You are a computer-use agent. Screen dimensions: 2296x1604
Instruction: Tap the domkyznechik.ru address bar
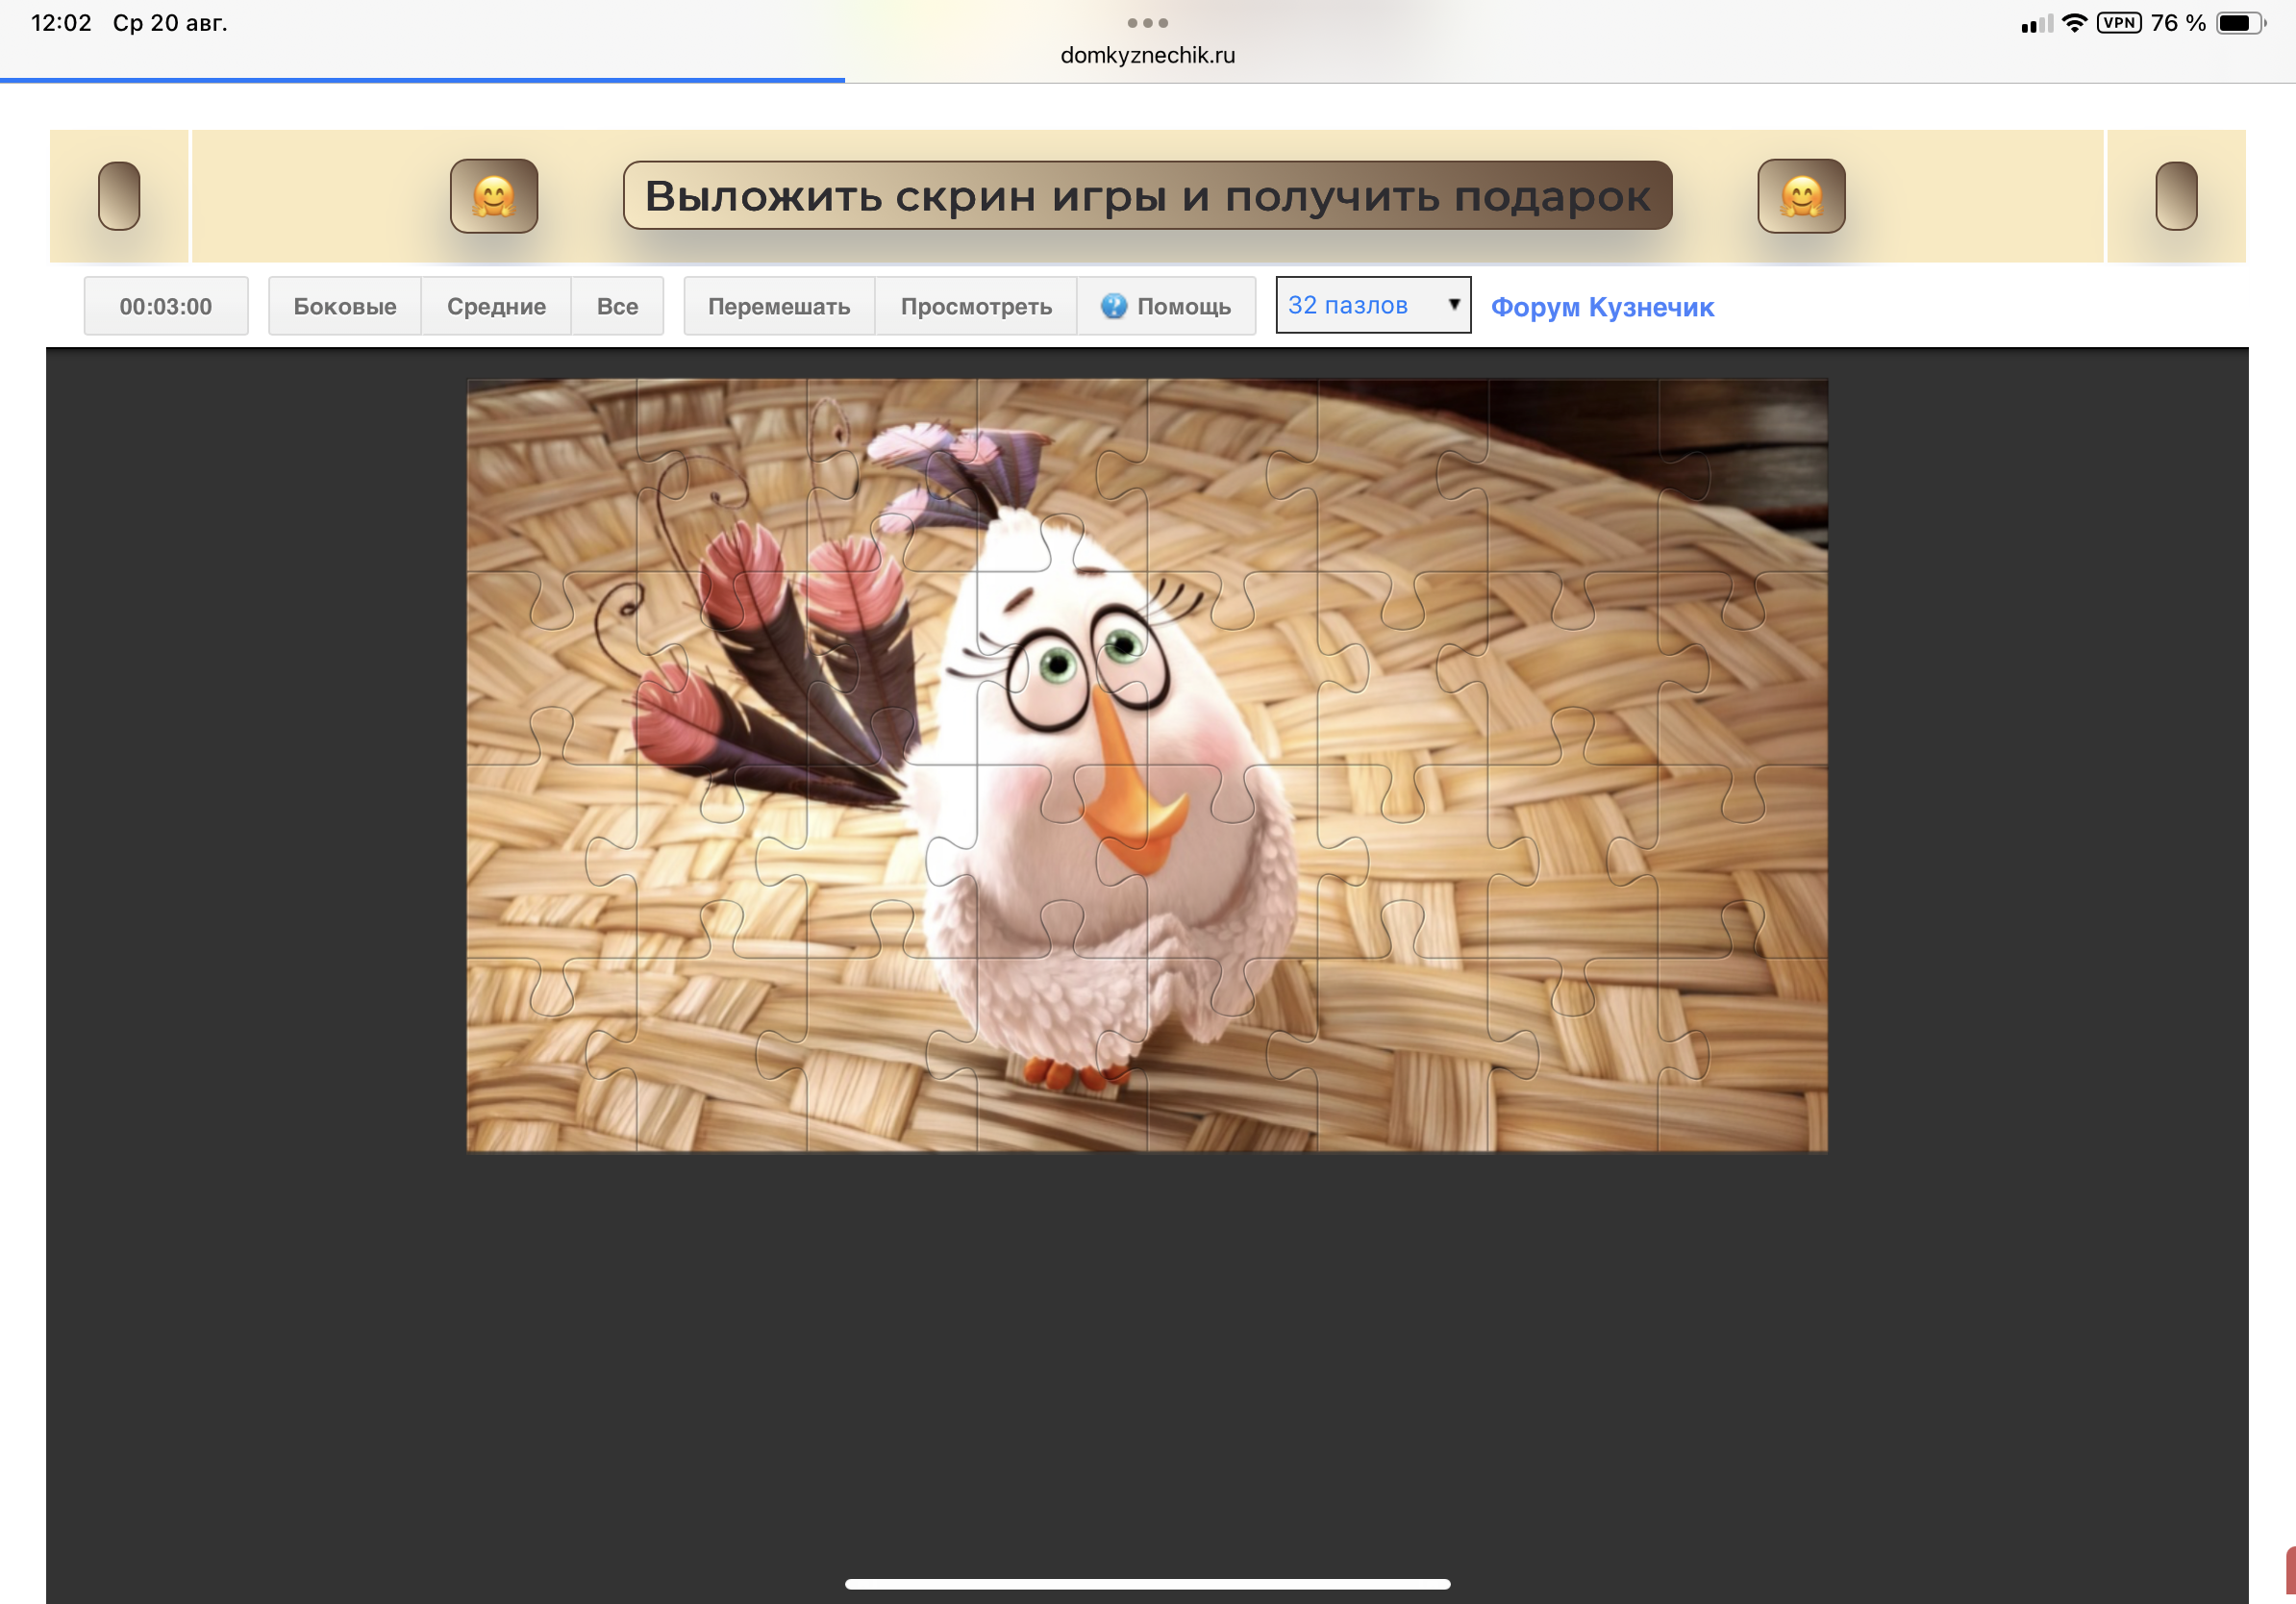click(1147, 55)
